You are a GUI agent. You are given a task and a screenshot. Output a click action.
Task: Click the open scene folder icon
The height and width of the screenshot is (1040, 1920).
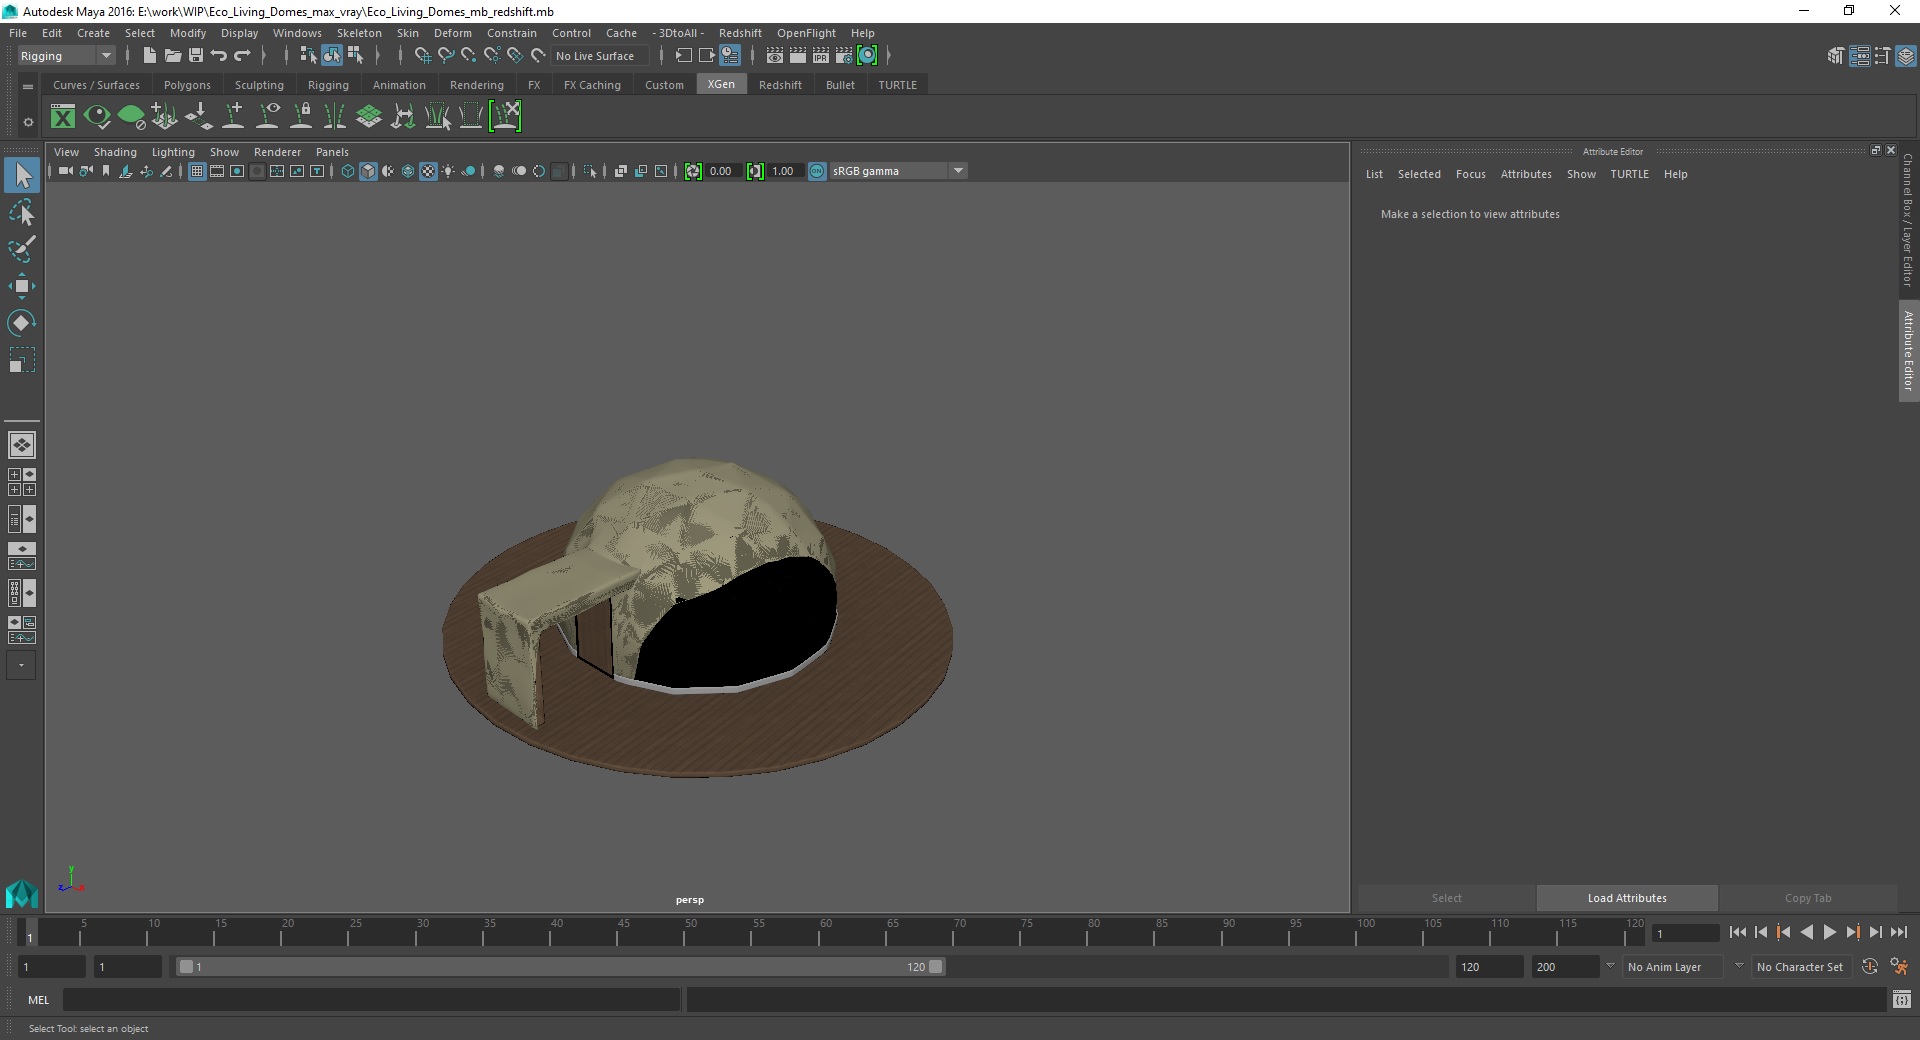(173, 56)
